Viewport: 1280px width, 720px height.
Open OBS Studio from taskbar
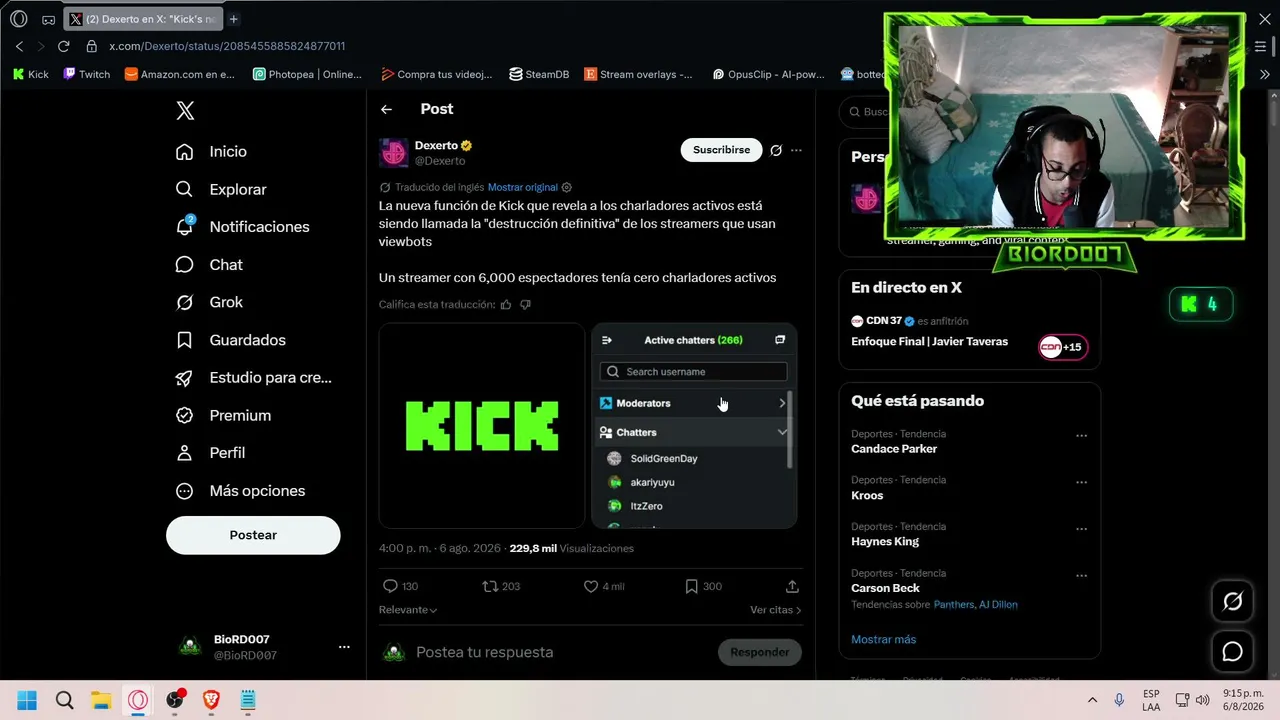175,700
